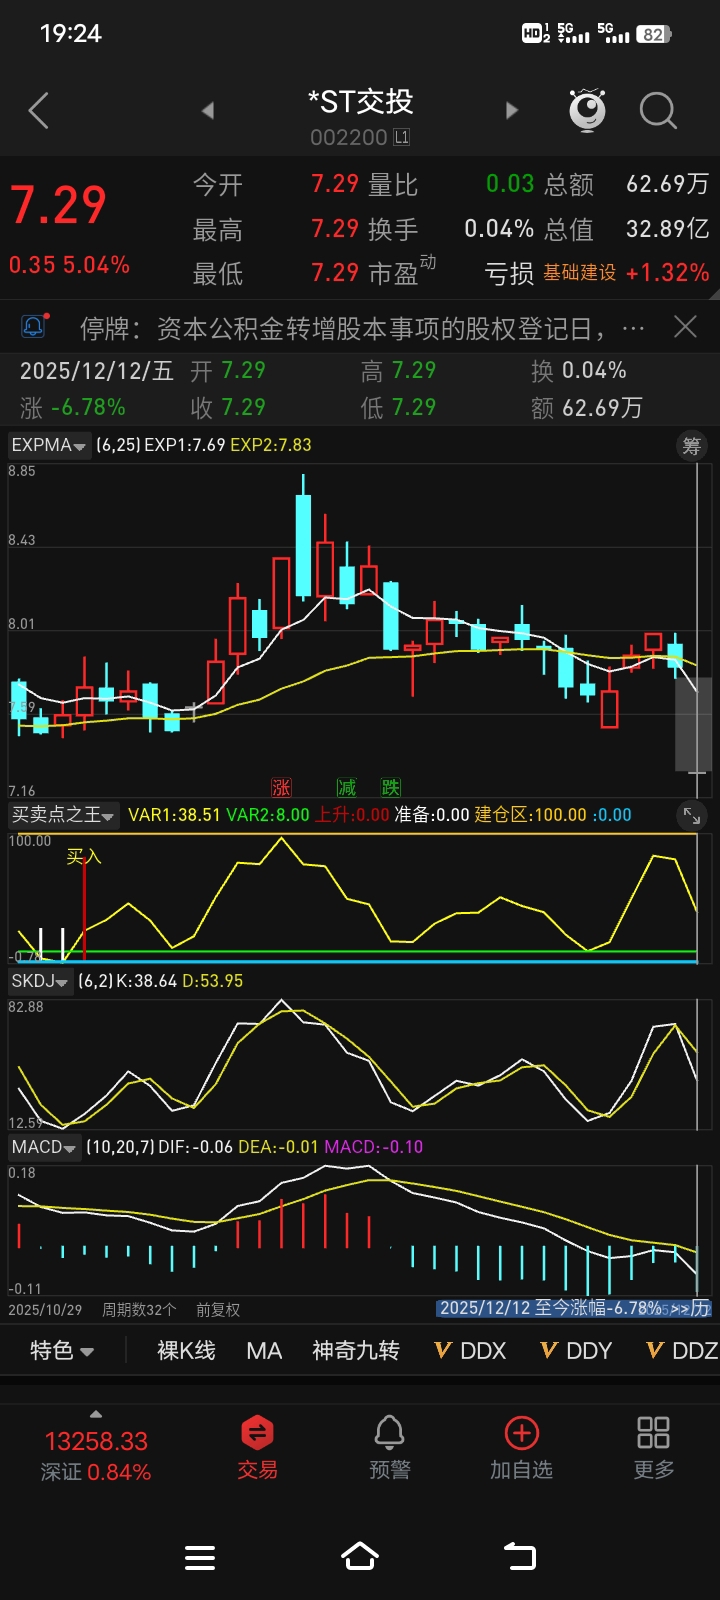Tap VAR1:38.51 label

click(x=174, y=815)
